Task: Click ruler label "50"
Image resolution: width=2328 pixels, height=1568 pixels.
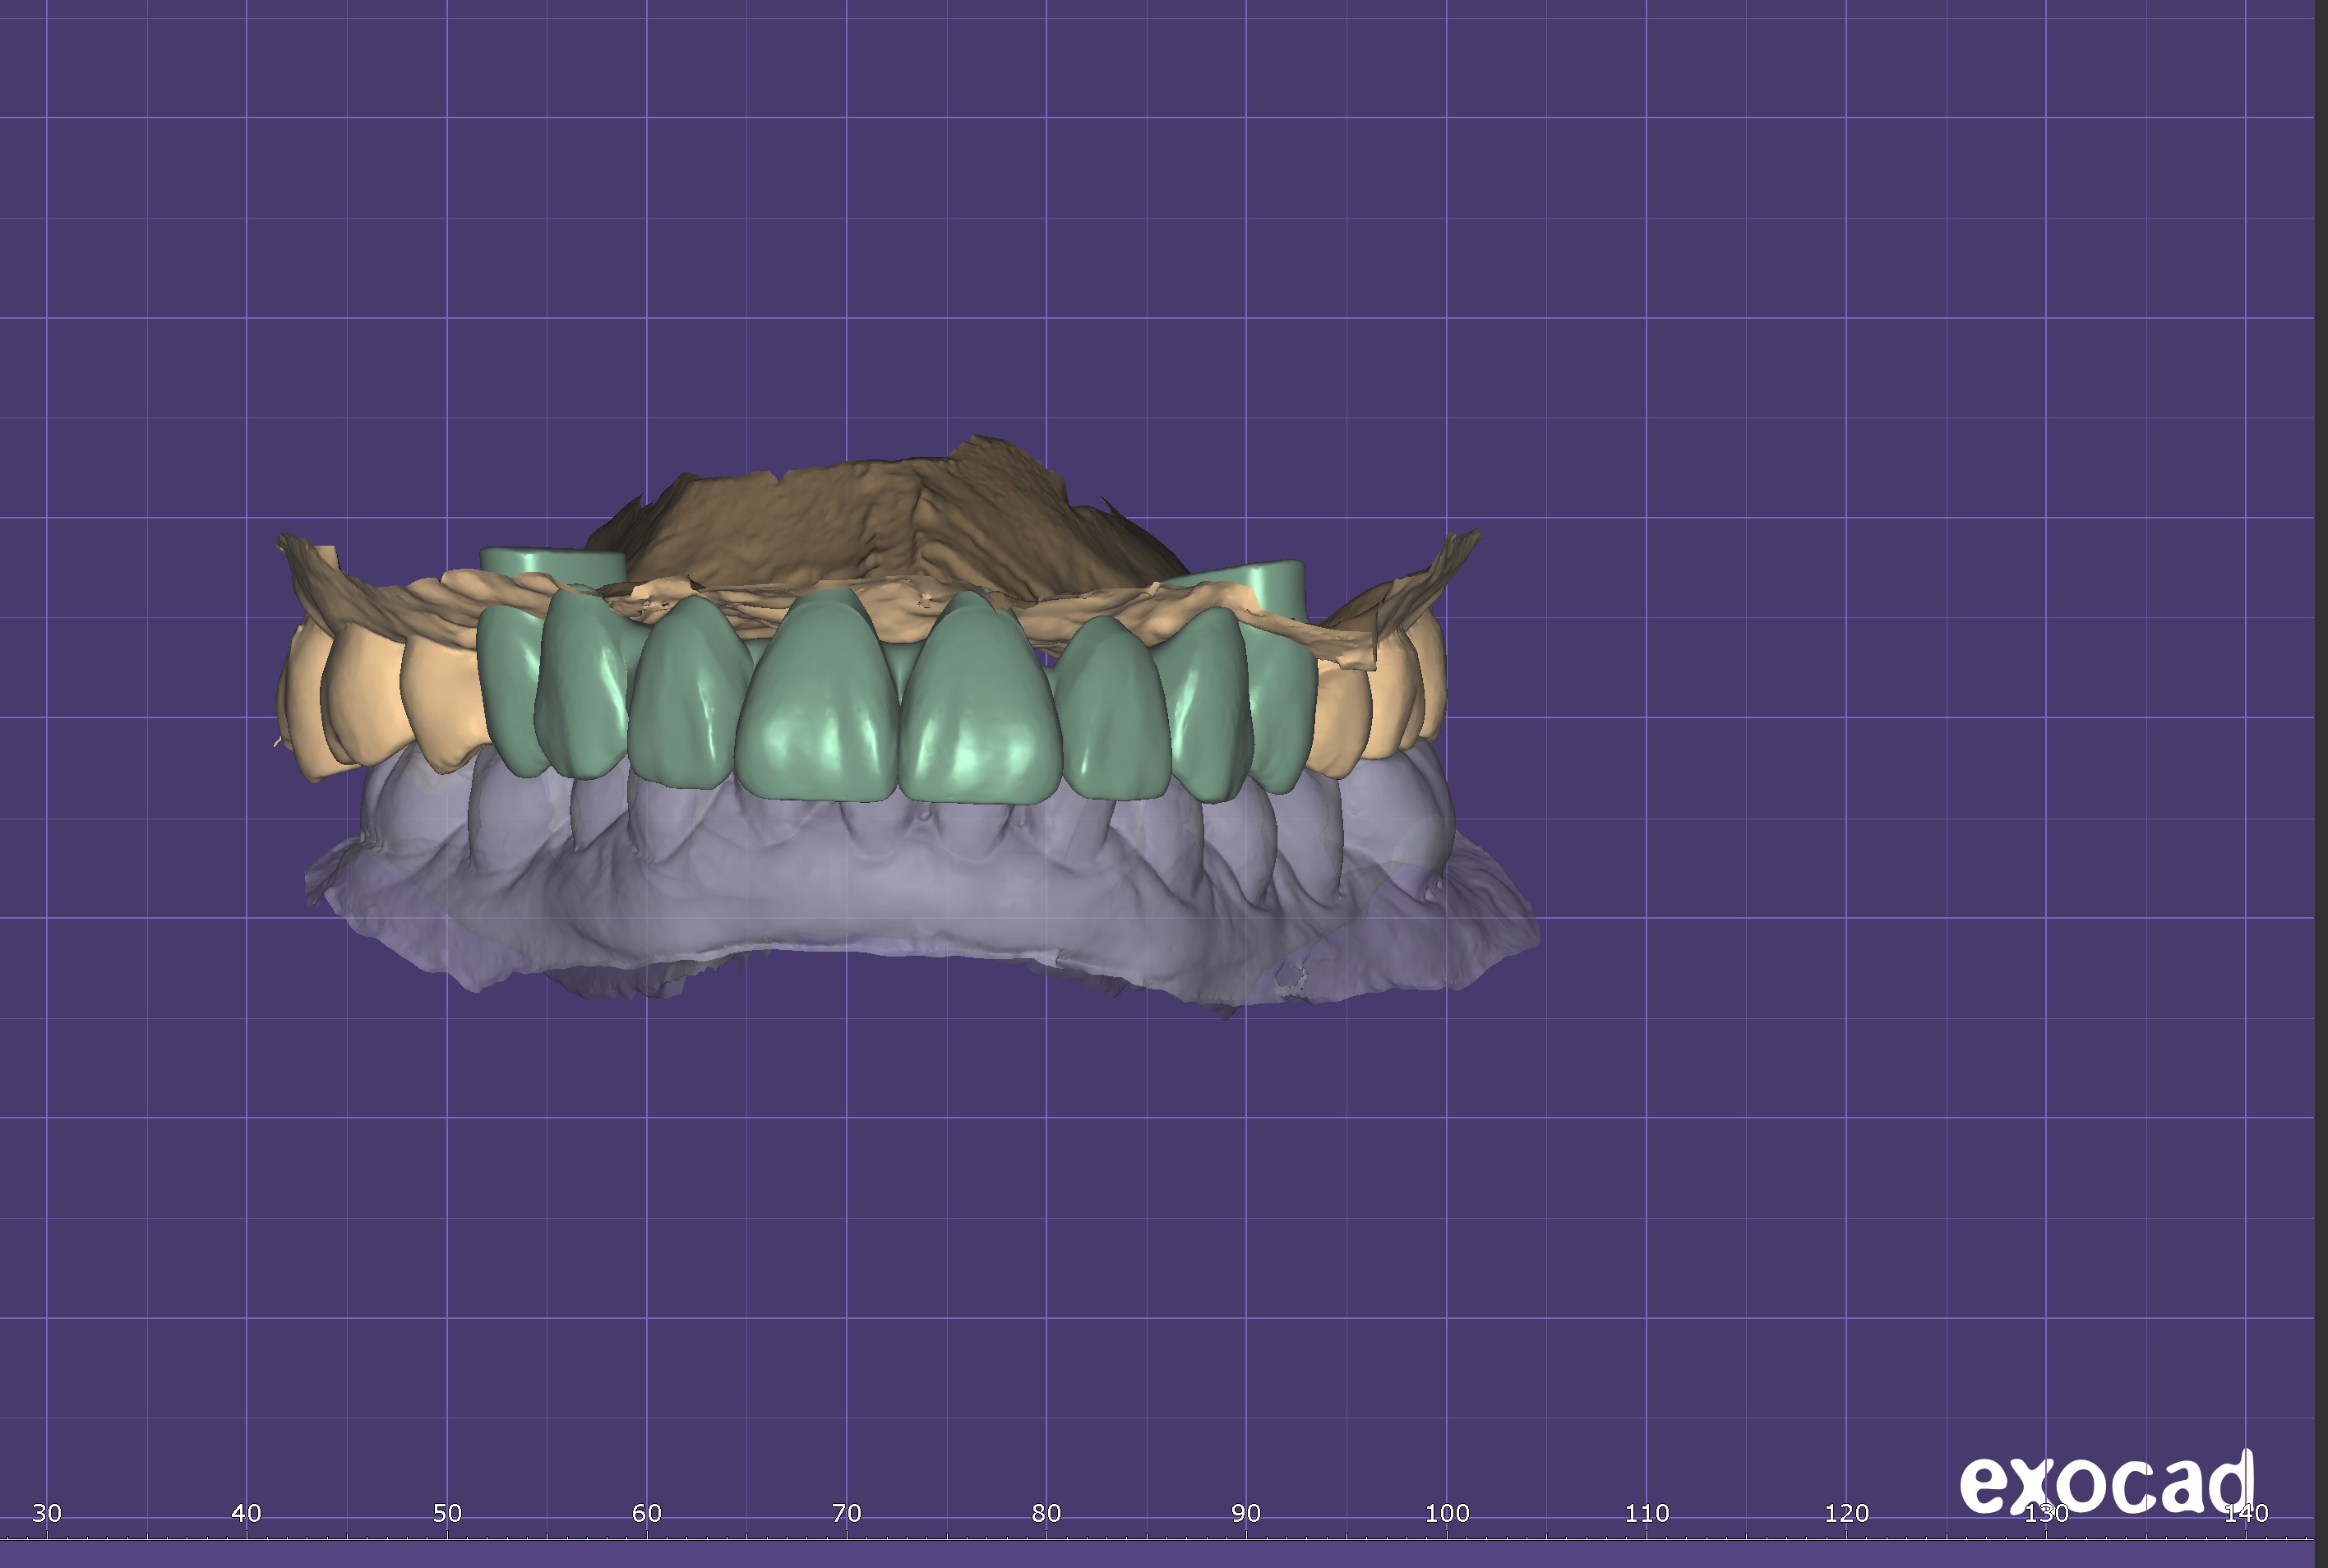Action: [x=447, y=1513]
